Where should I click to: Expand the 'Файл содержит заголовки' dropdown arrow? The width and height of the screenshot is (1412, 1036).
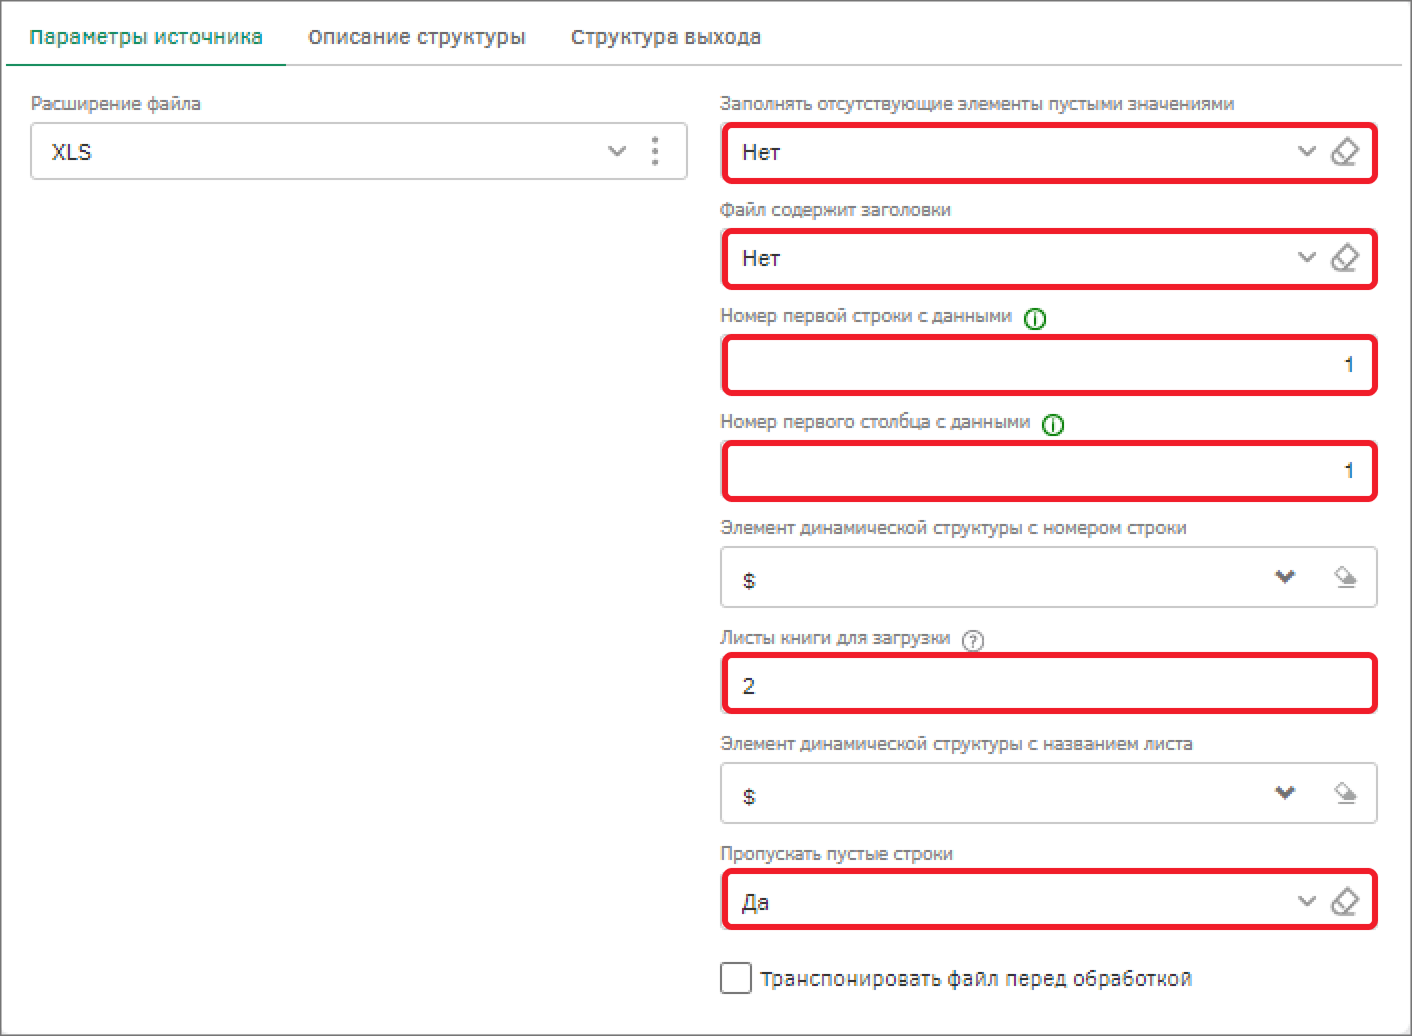pos(1306,258)
